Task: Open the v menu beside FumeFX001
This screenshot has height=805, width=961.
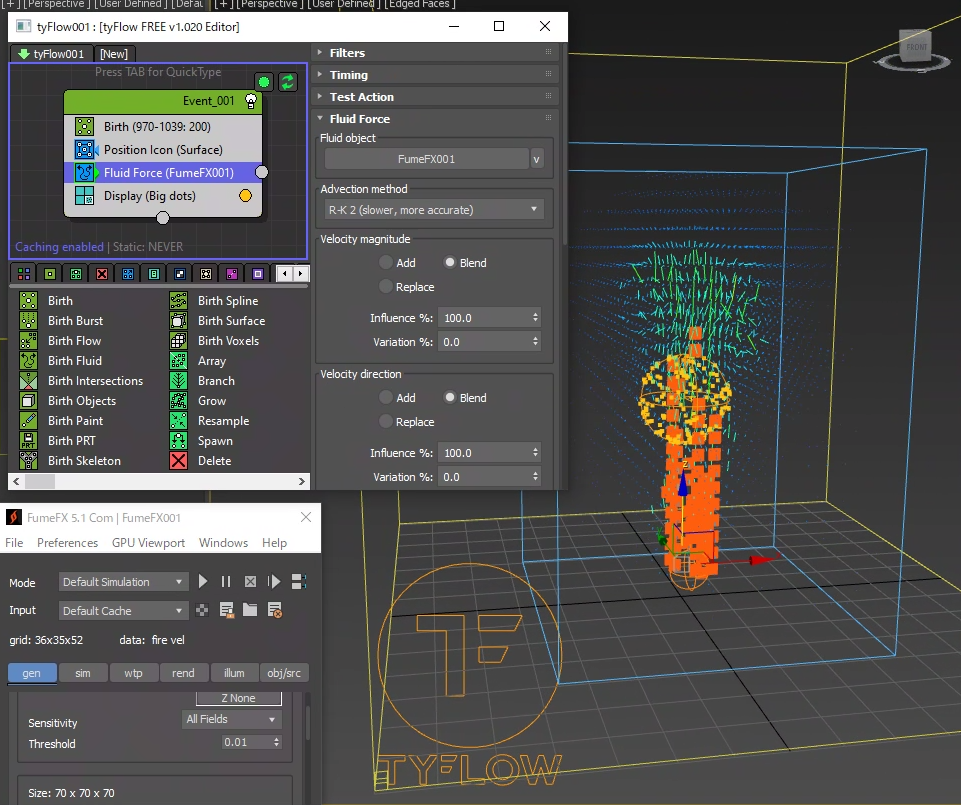Action: pos(536,159)
